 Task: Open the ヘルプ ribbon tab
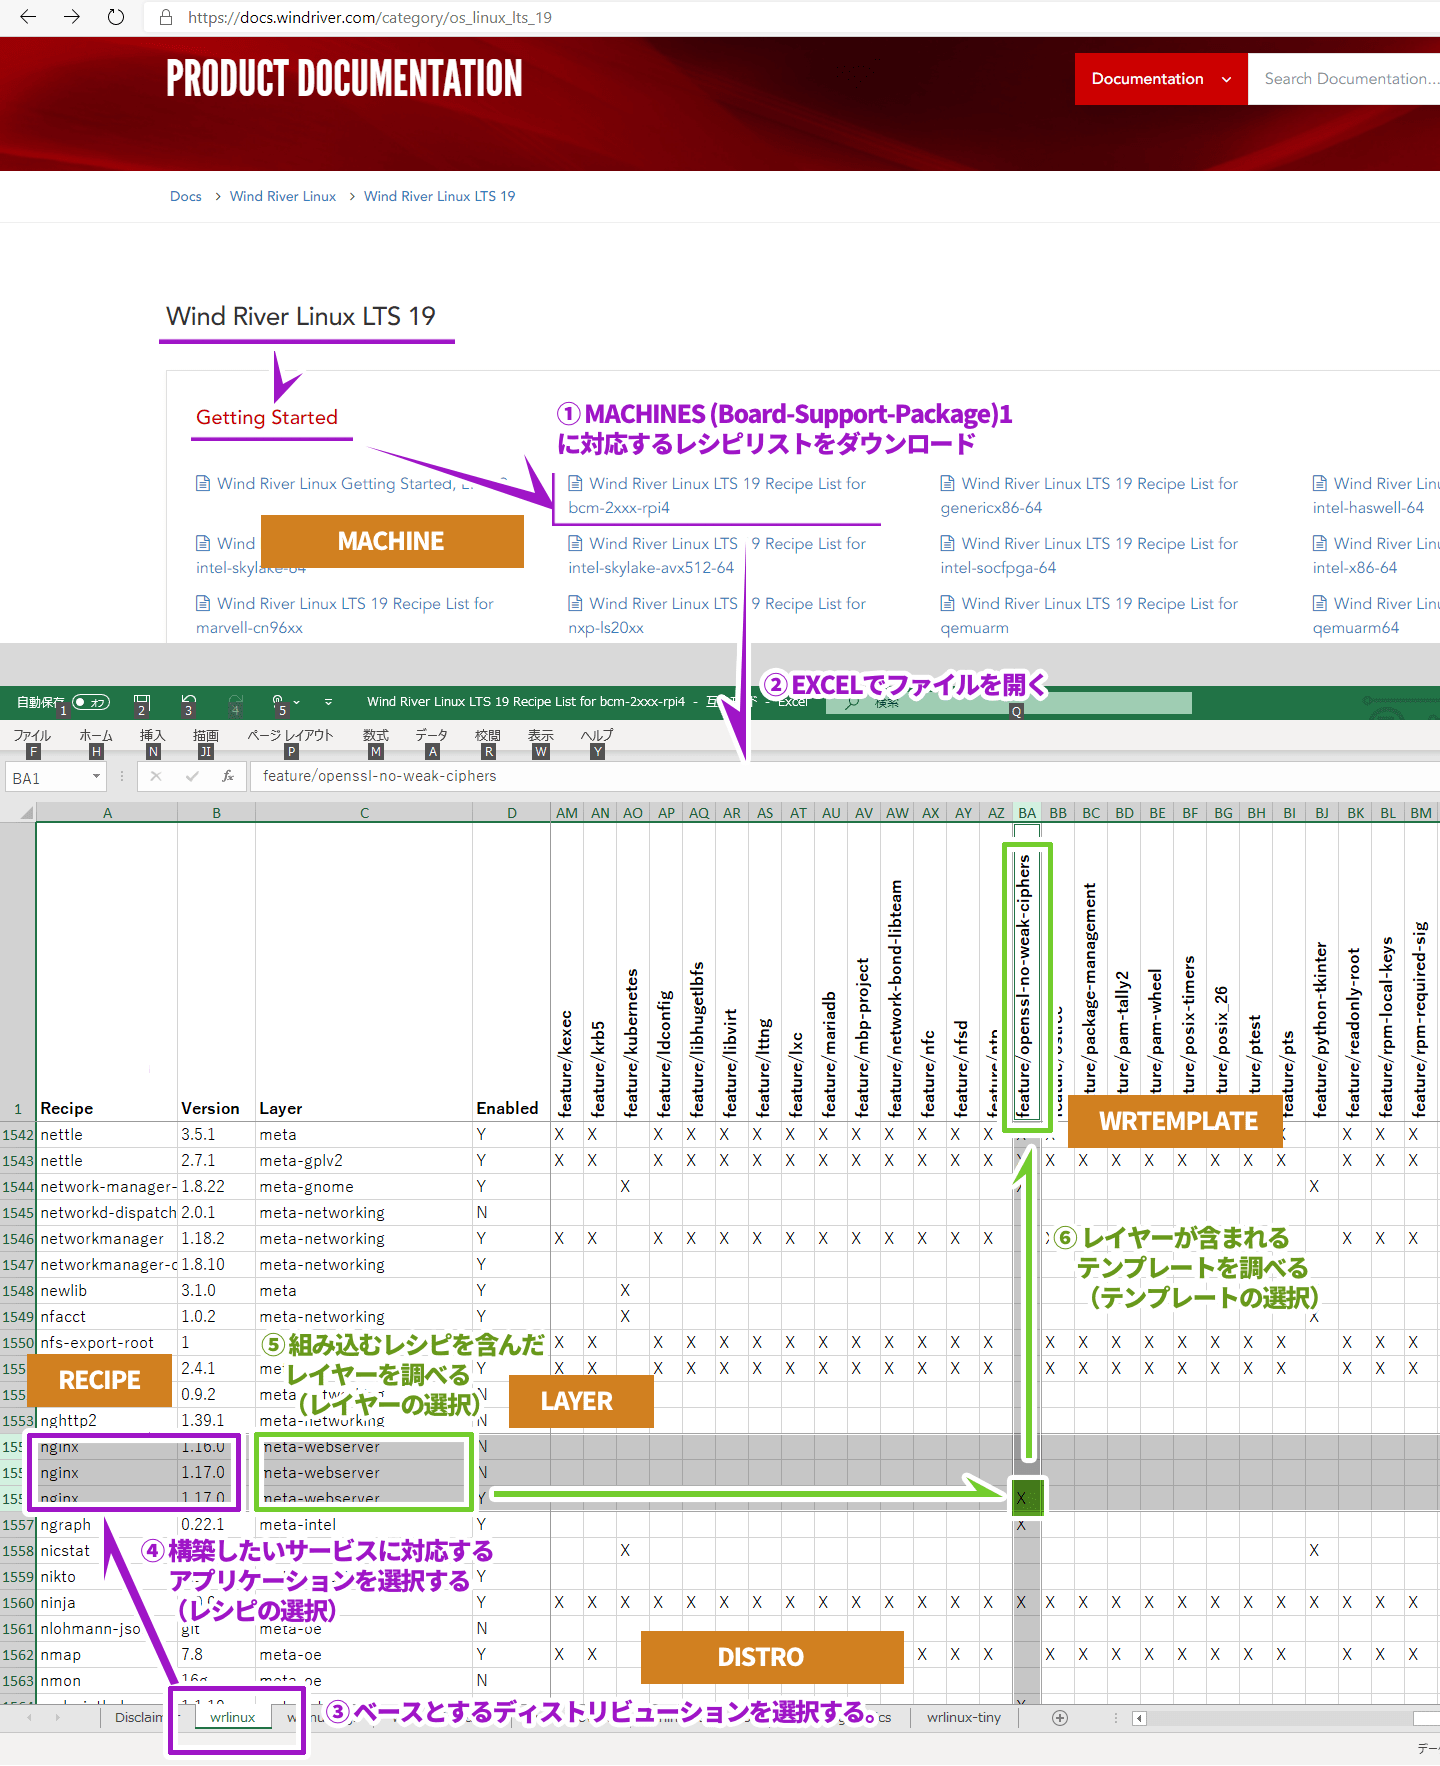(597, 735)
